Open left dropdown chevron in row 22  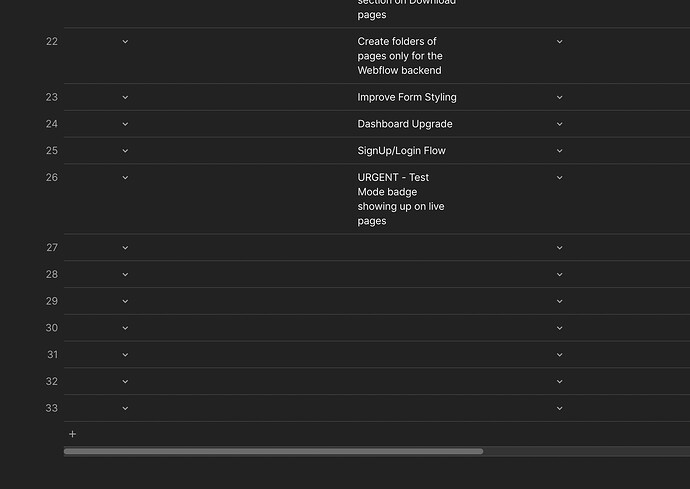pyautogui.click(x=125, y=42)
